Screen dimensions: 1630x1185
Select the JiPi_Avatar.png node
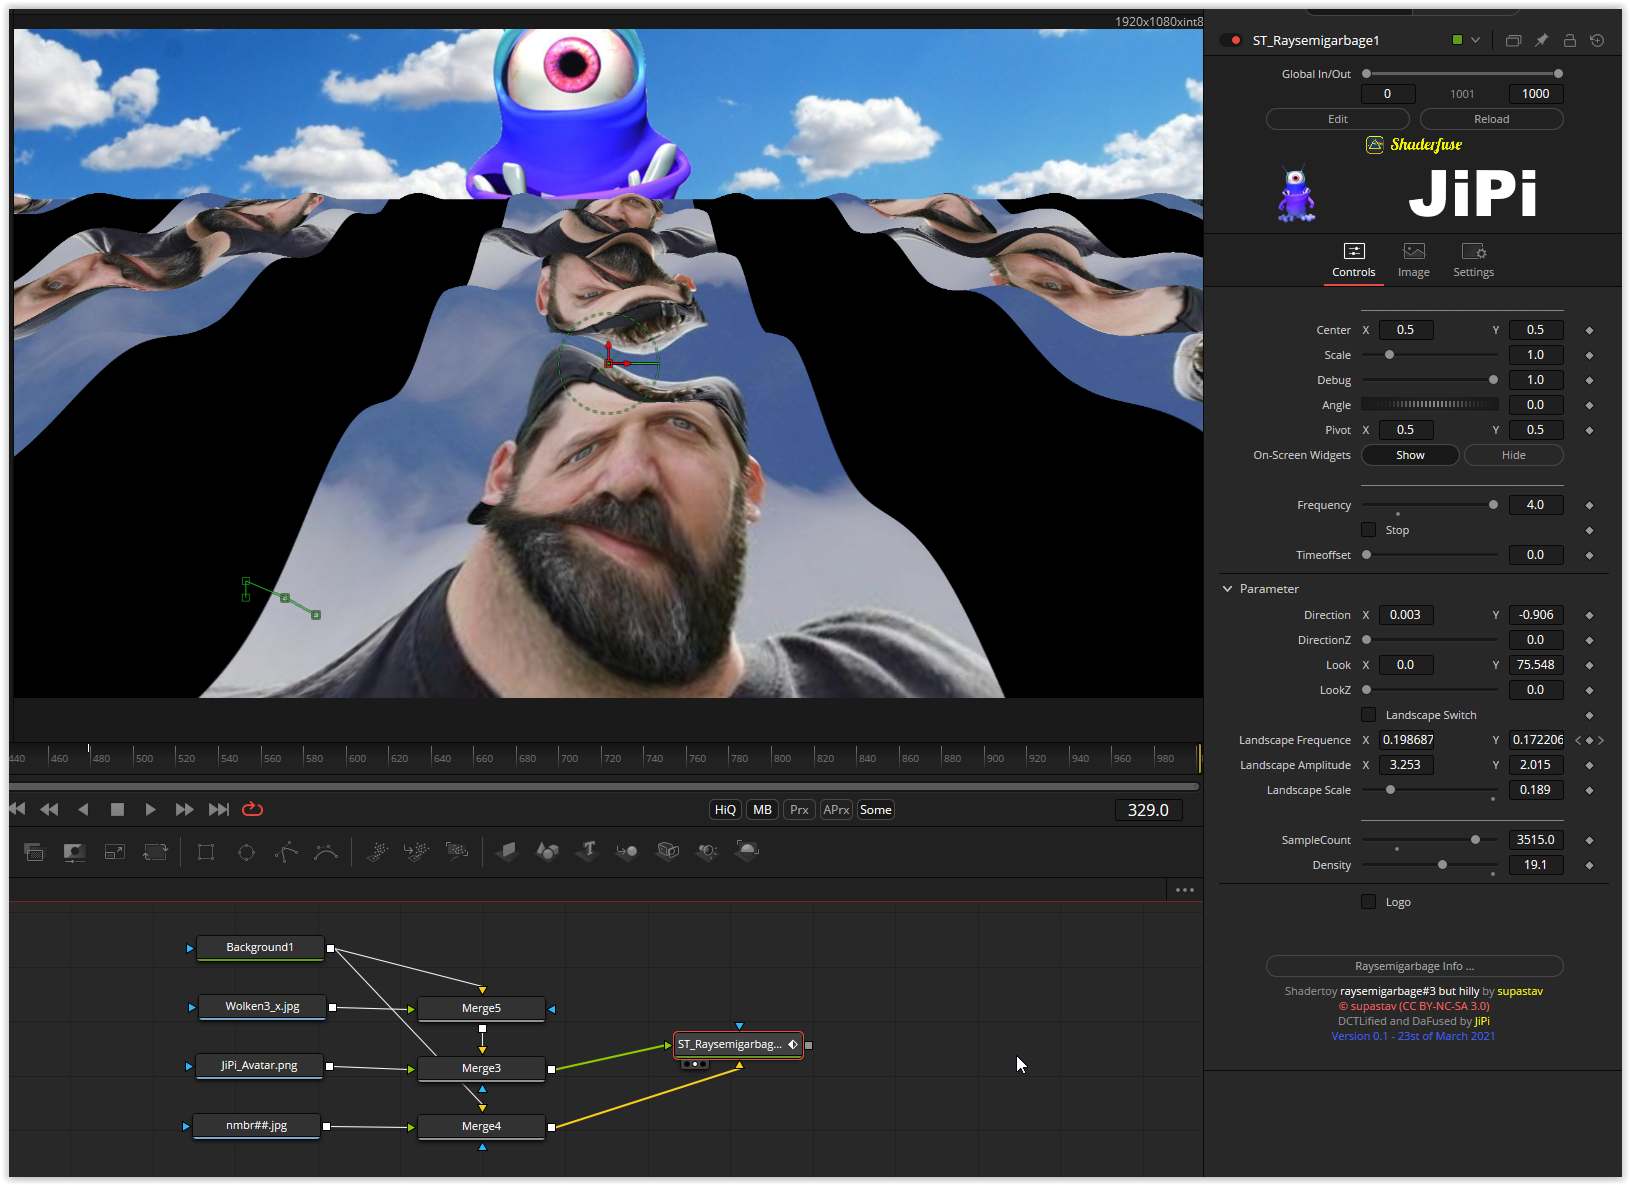pos(259,1065)
